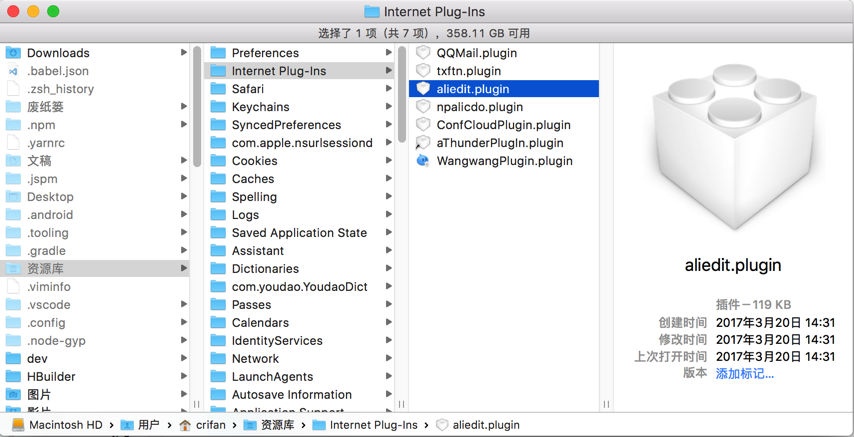Click the aThunderPlugIn.plugin alias icon
This screenshot has width=854, height=437.
[x=423, y=143]
